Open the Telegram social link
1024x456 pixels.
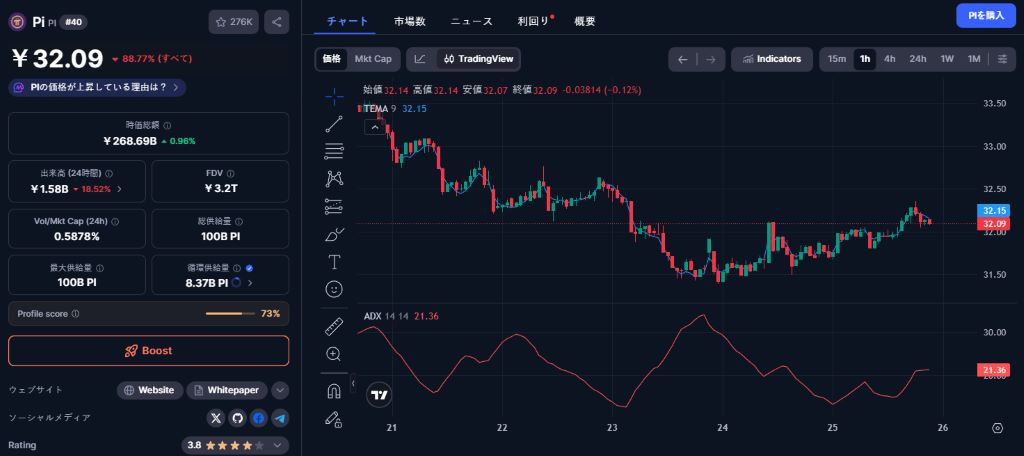pyautogui.click(x=280, y=418)
